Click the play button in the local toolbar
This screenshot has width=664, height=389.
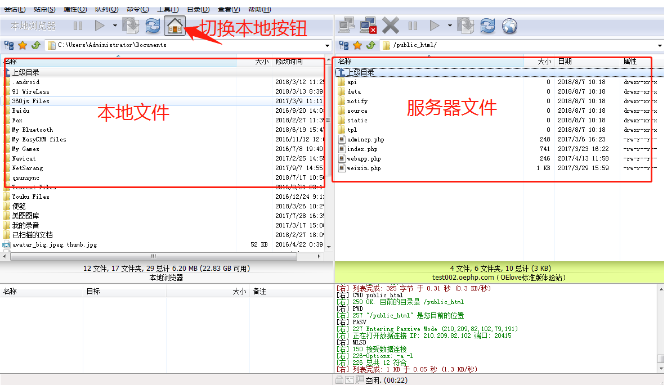click(x=100, y=26)
